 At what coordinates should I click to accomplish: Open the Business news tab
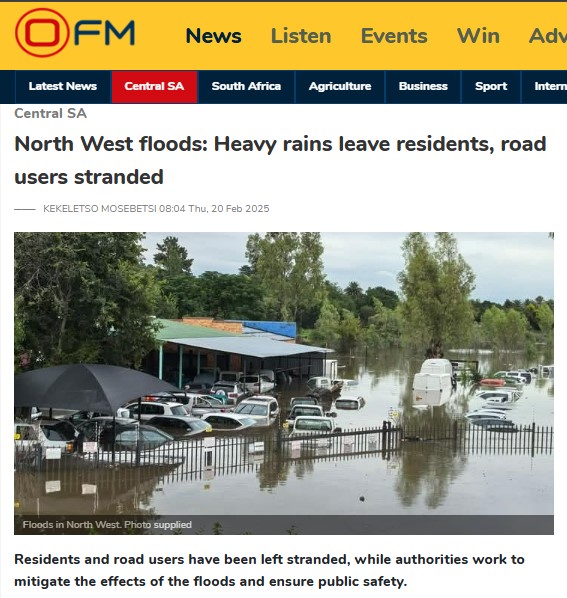coord(423,87)
